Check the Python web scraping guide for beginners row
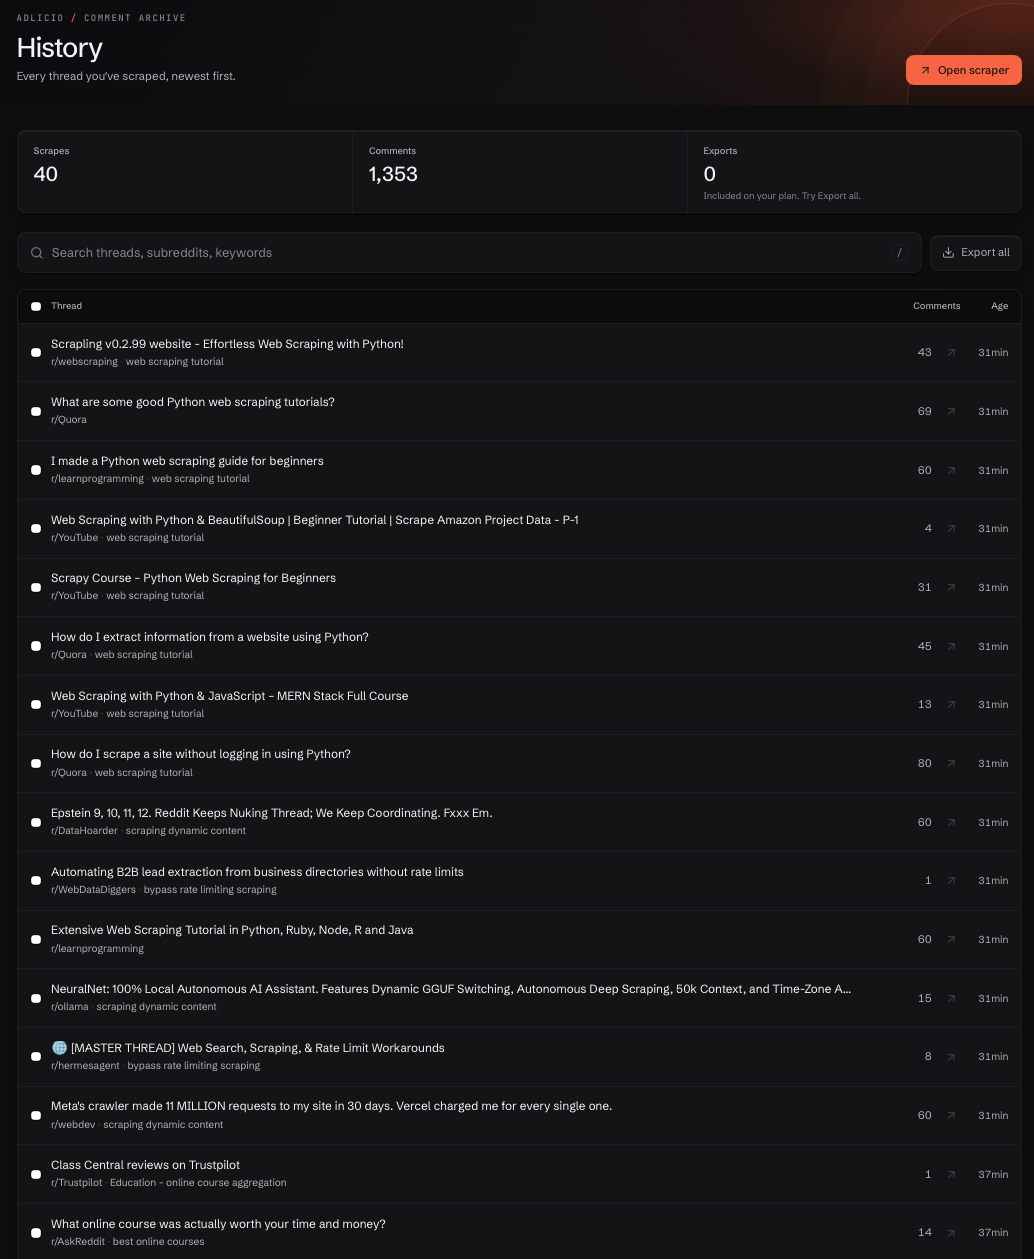 click(36, 470)
